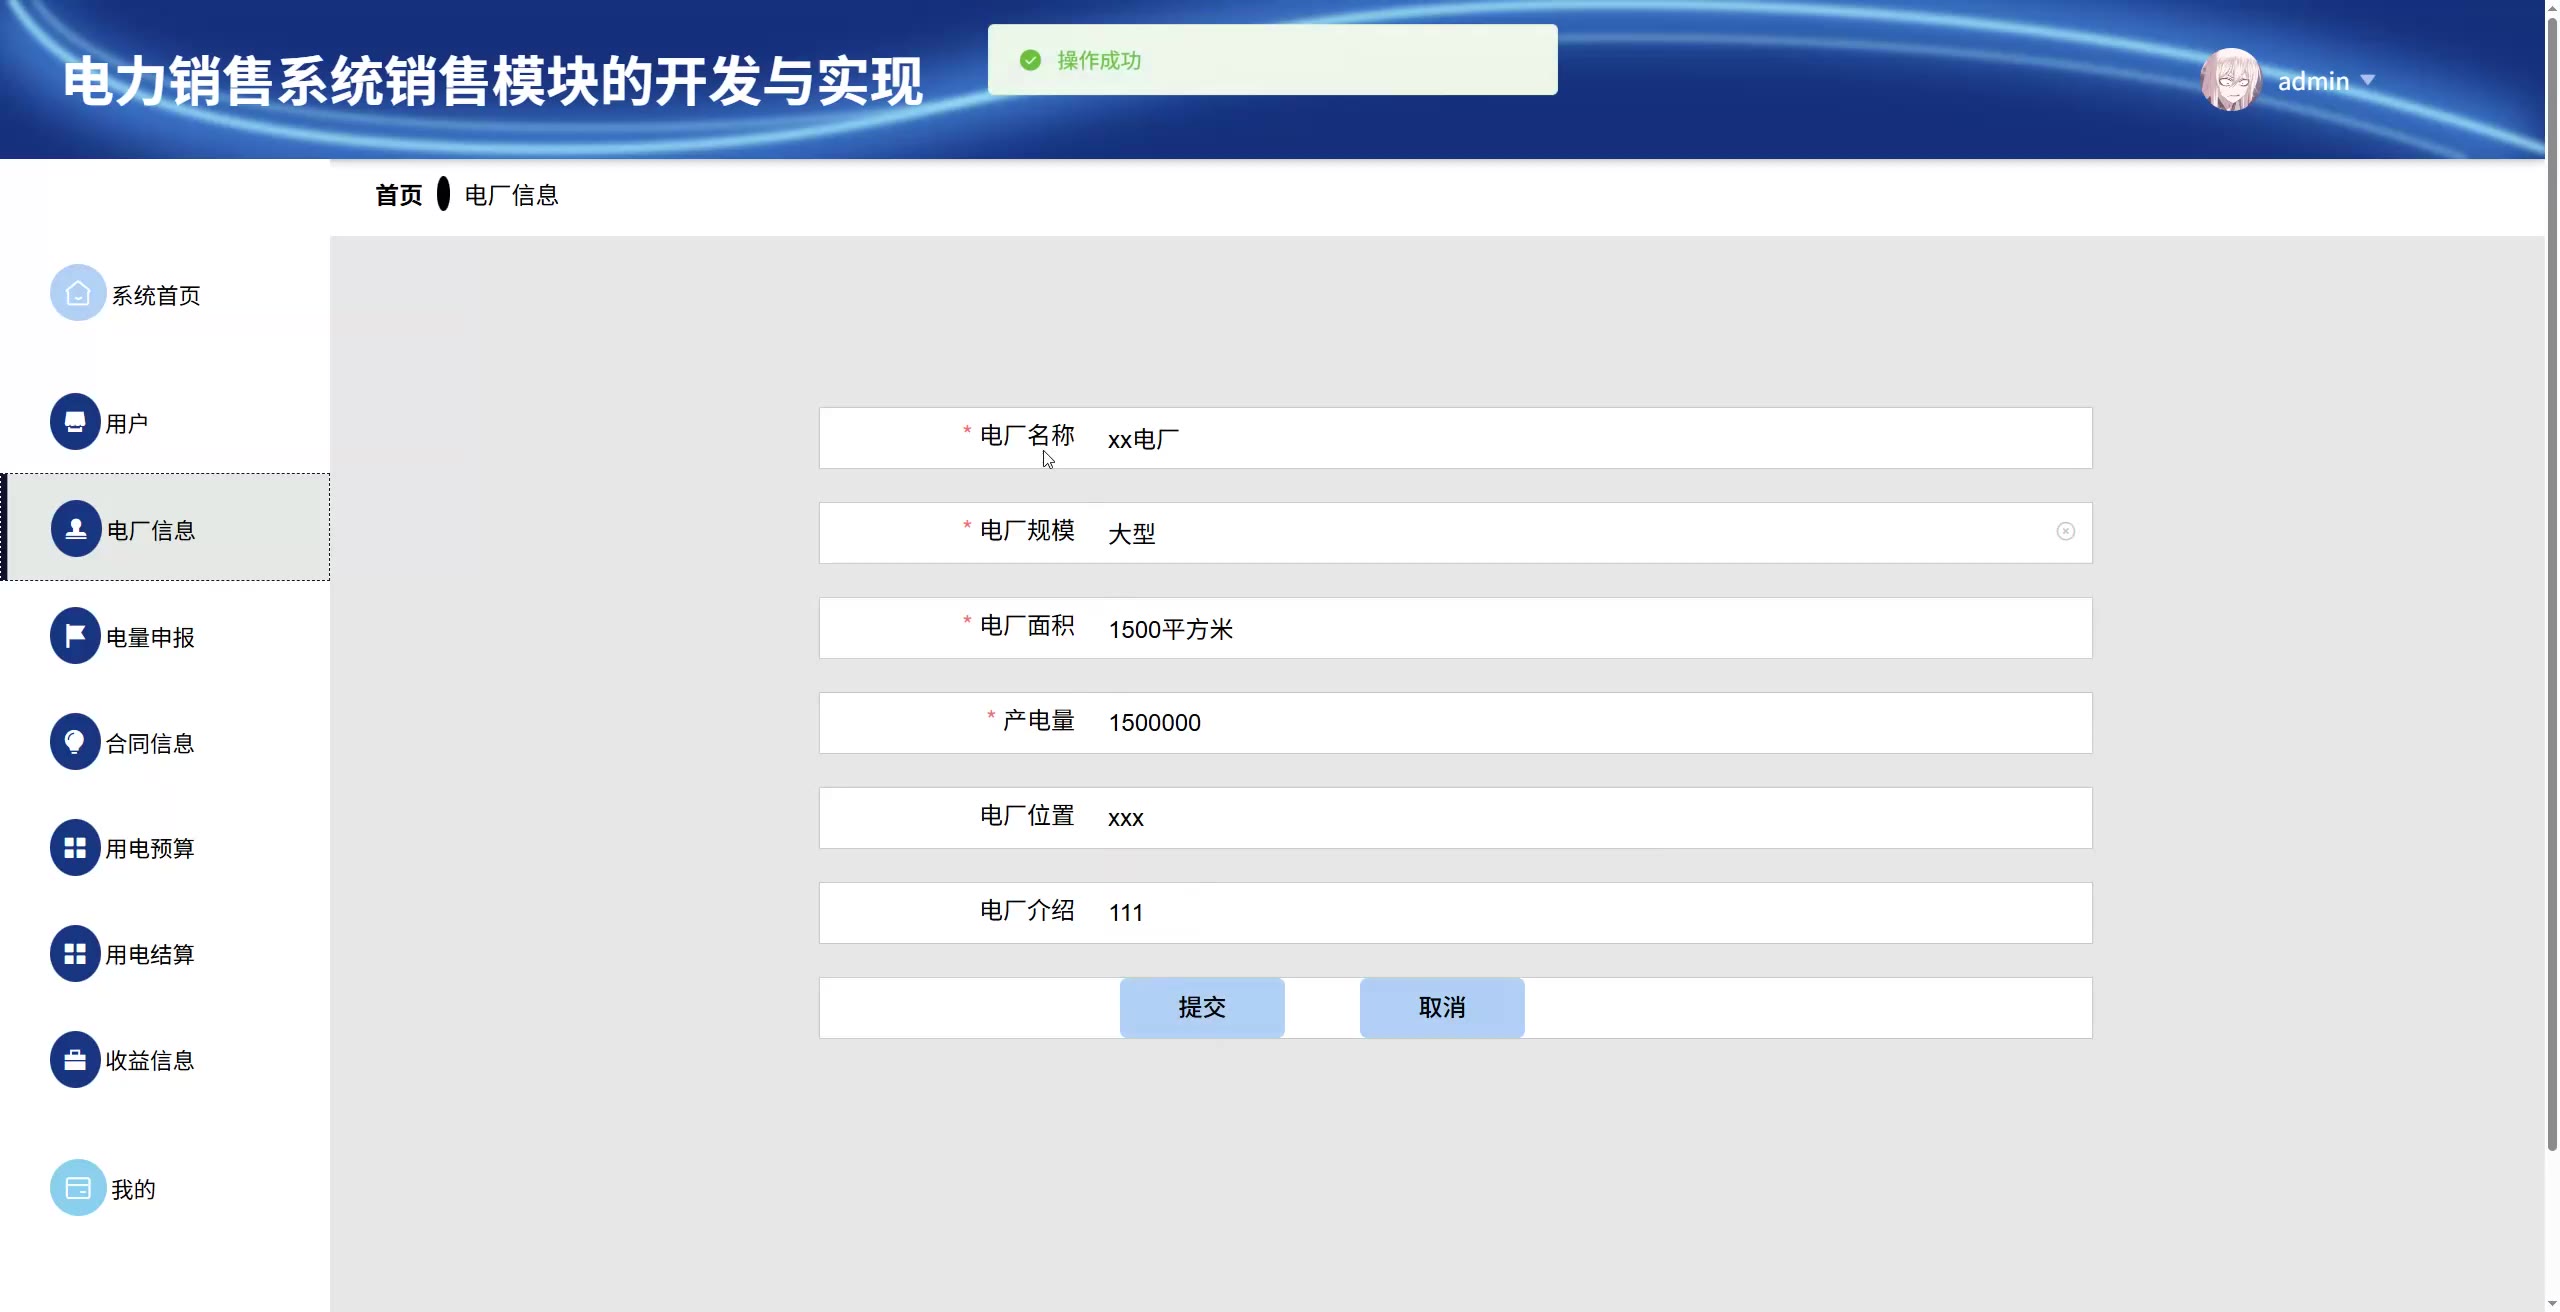This screenshot has height=1312, width=2560.
Task: Click the 电厂信息 person icon
Action: 76,529
